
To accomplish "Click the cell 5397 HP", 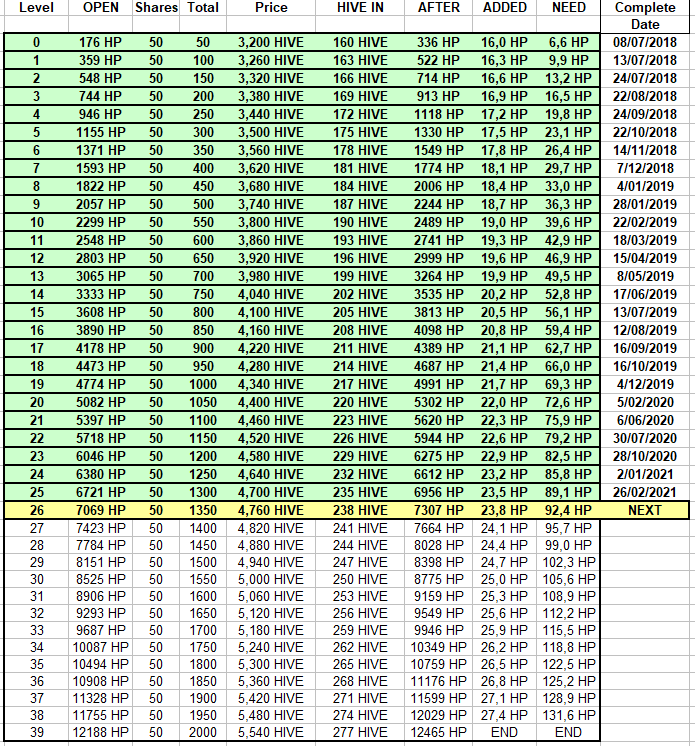I will click(x=100, y=421).
